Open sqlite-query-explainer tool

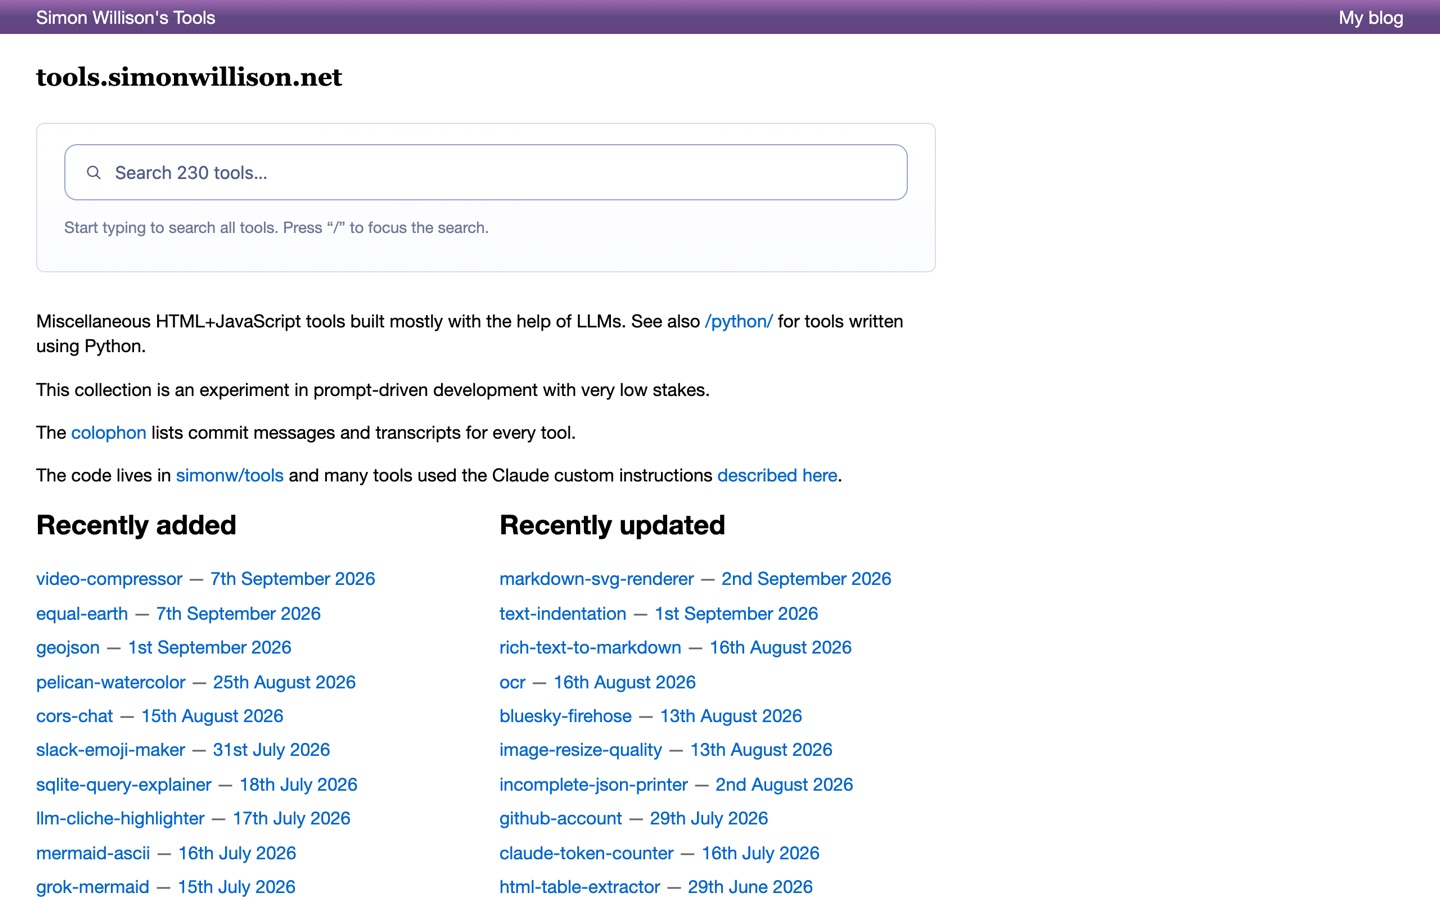(124, 785)
